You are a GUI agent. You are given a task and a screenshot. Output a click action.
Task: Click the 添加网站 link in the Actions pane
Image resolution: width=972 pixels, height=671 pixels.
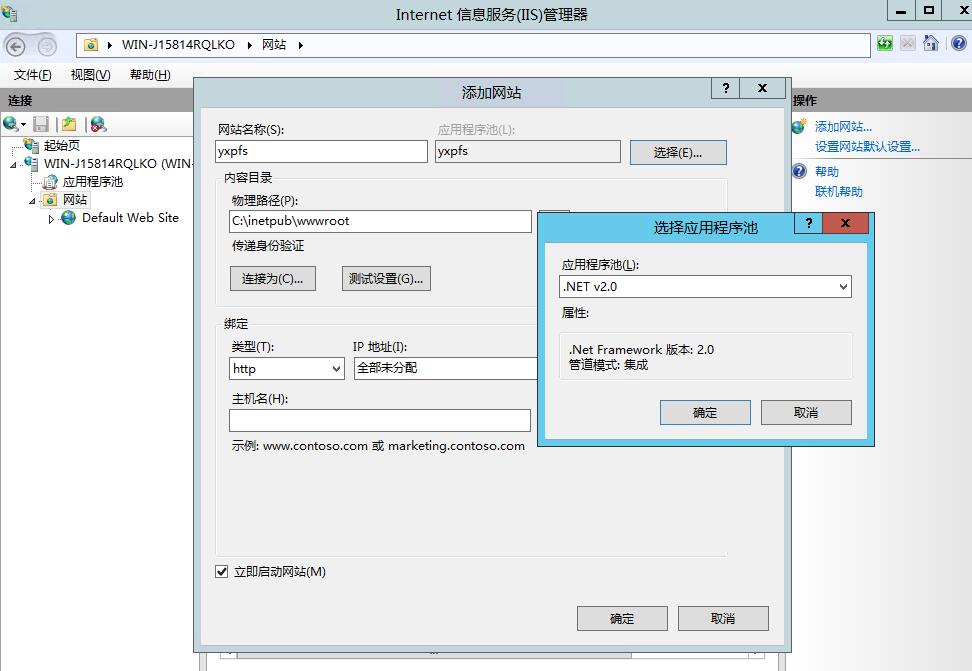(843, 127)
